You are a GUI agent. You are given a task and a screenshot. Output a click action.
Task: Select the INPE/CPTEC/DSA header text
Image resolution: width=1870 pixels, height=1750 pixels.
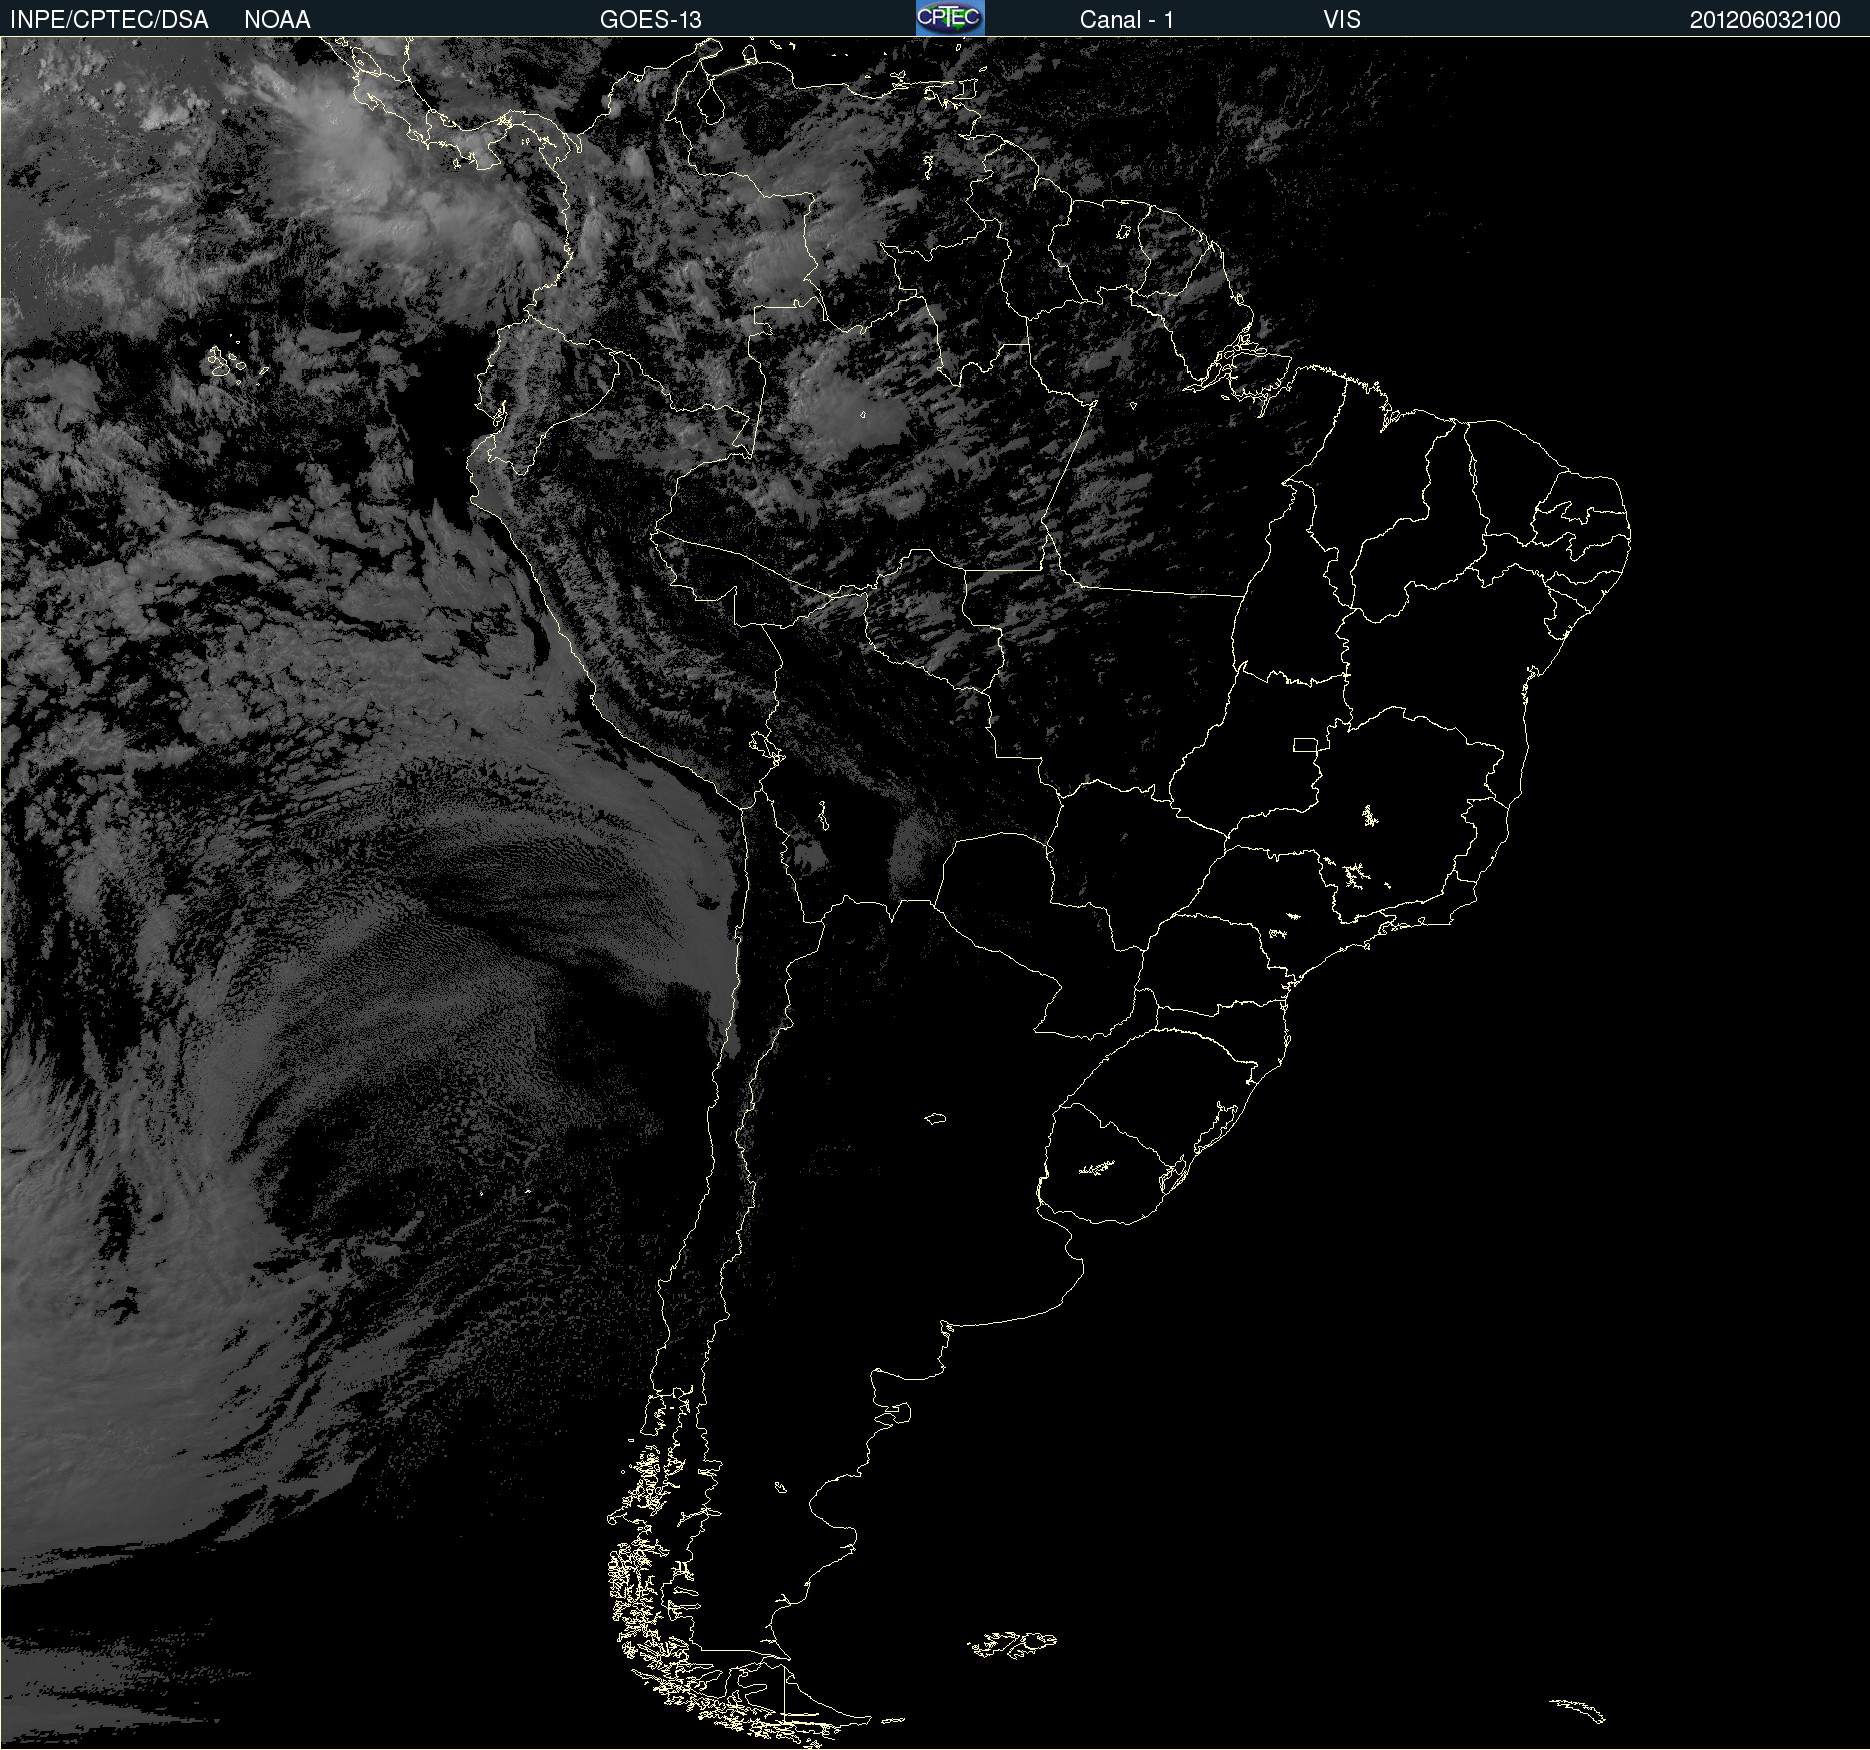pyautogui.click(x=109, y=20)
